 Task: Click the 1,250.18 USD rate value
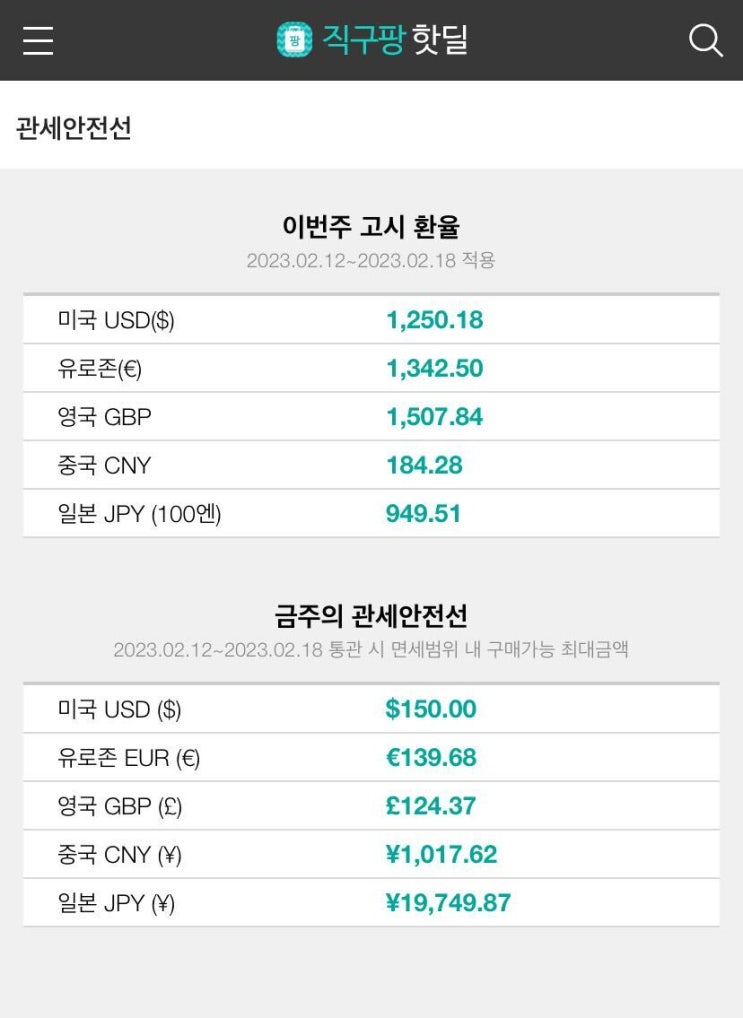434,320
